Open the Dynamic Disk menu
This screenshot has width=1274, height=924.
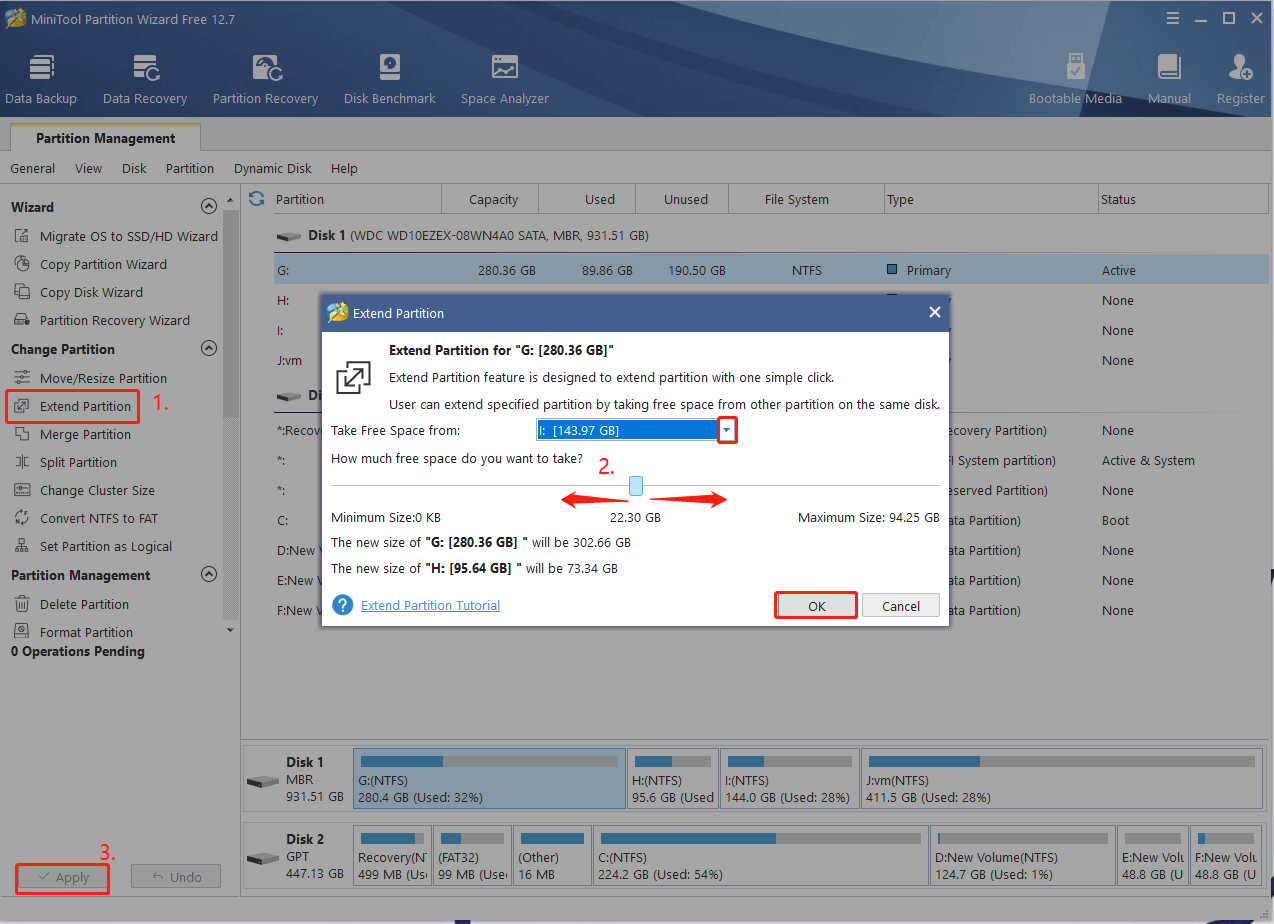click(273, 168)
